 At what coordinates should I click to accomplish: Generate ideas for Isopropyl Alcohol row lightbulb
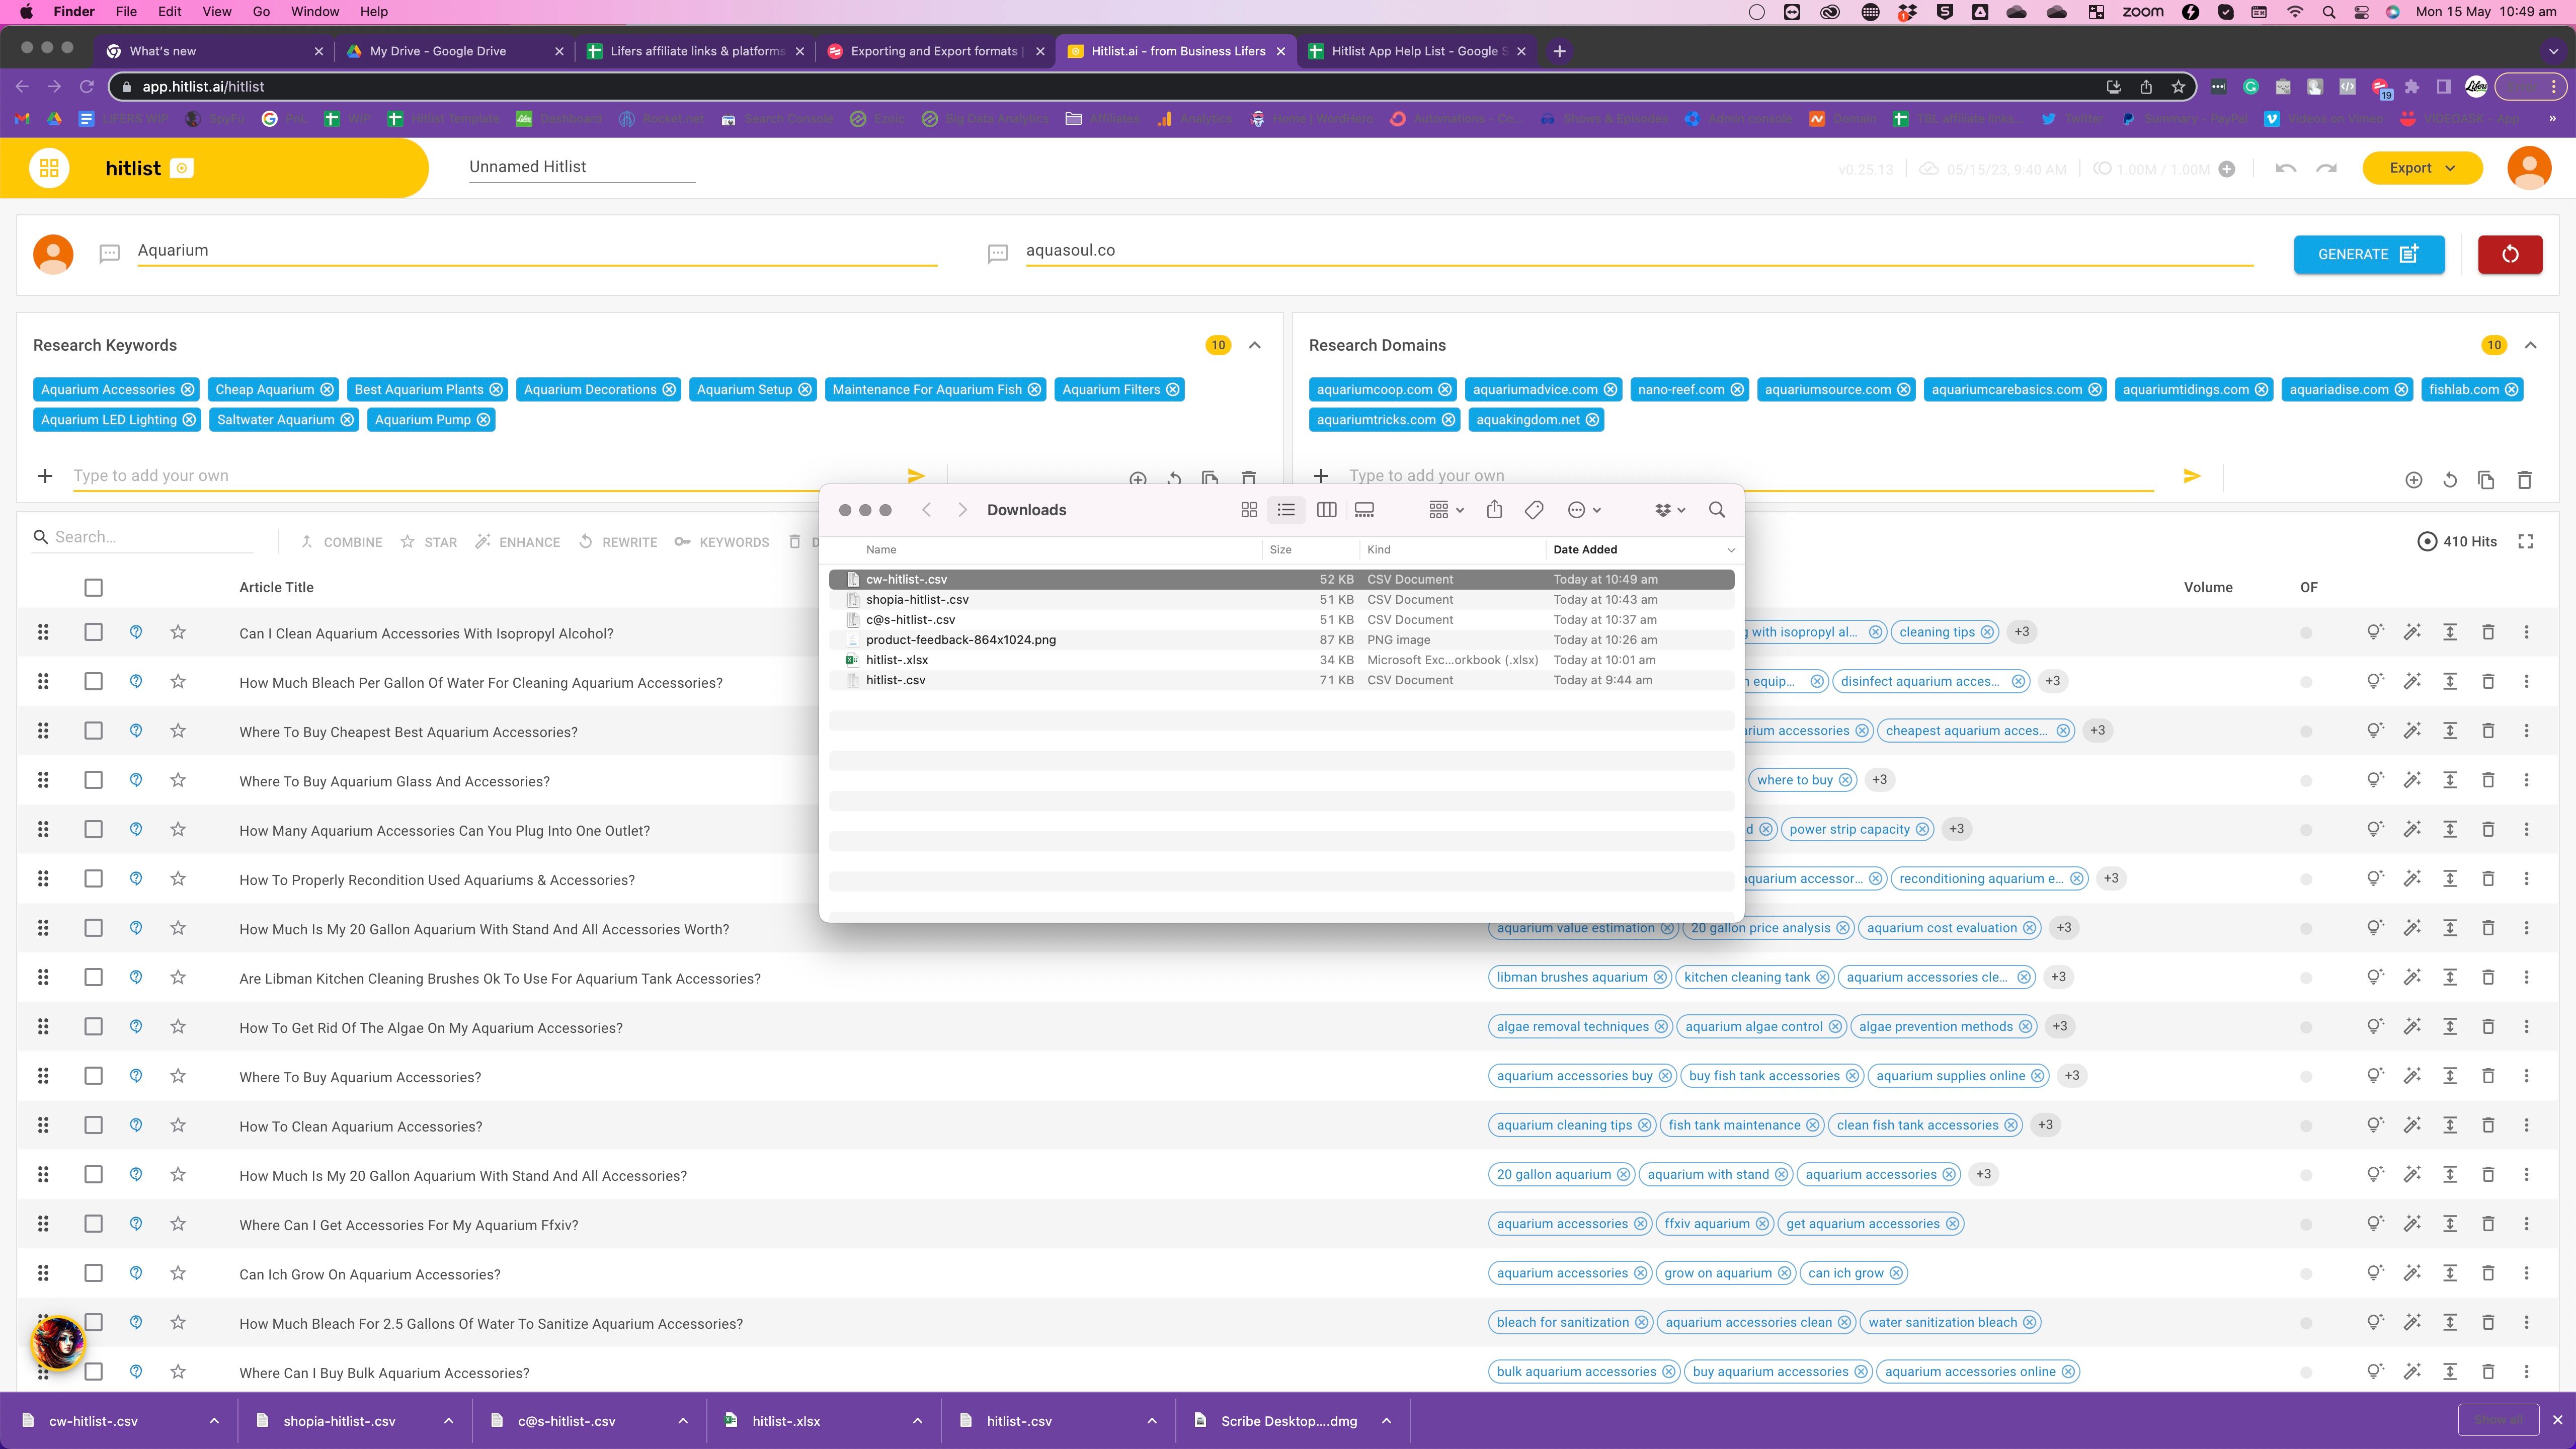[x=2375, y=632]
